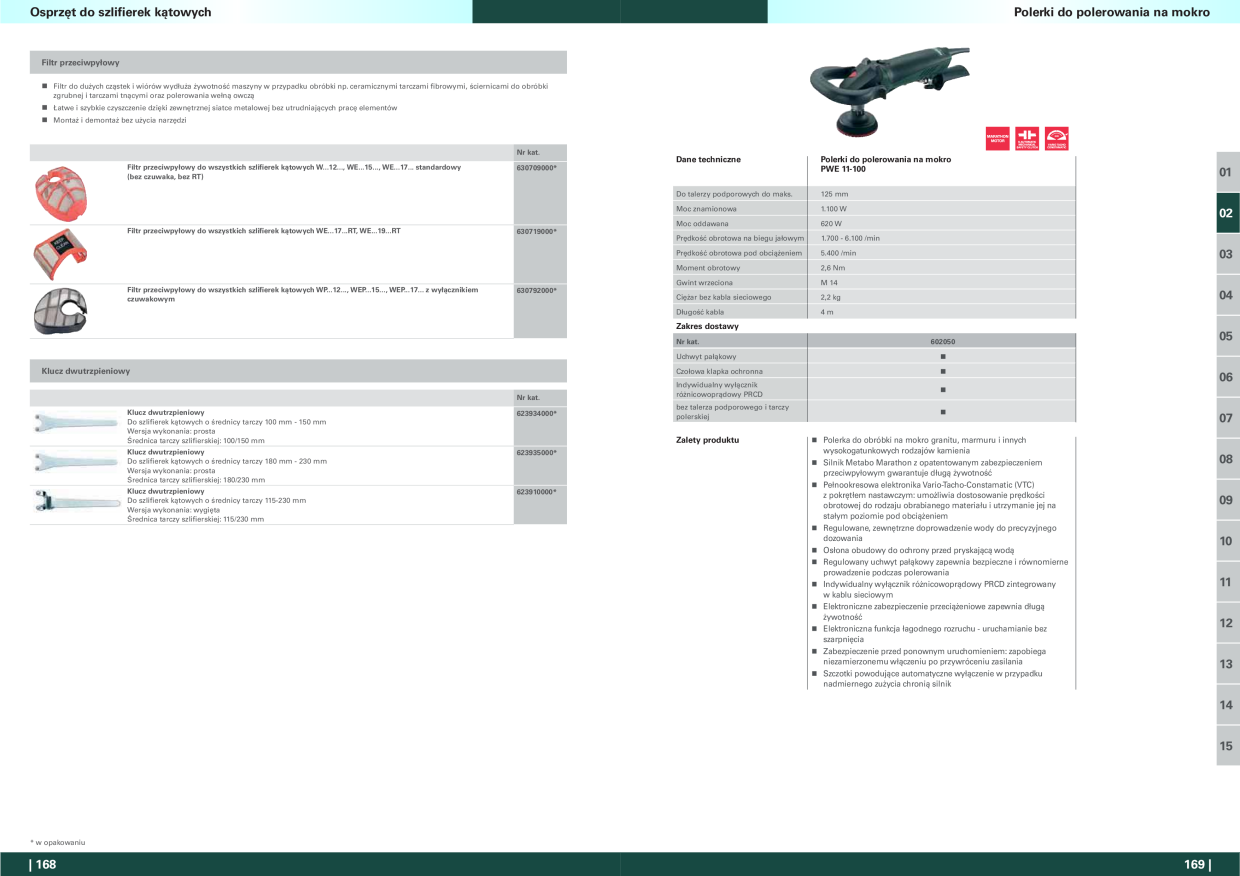Click the '5.400 /min' value
This screenshot has width=1240, height=876.
pos(838,253)
